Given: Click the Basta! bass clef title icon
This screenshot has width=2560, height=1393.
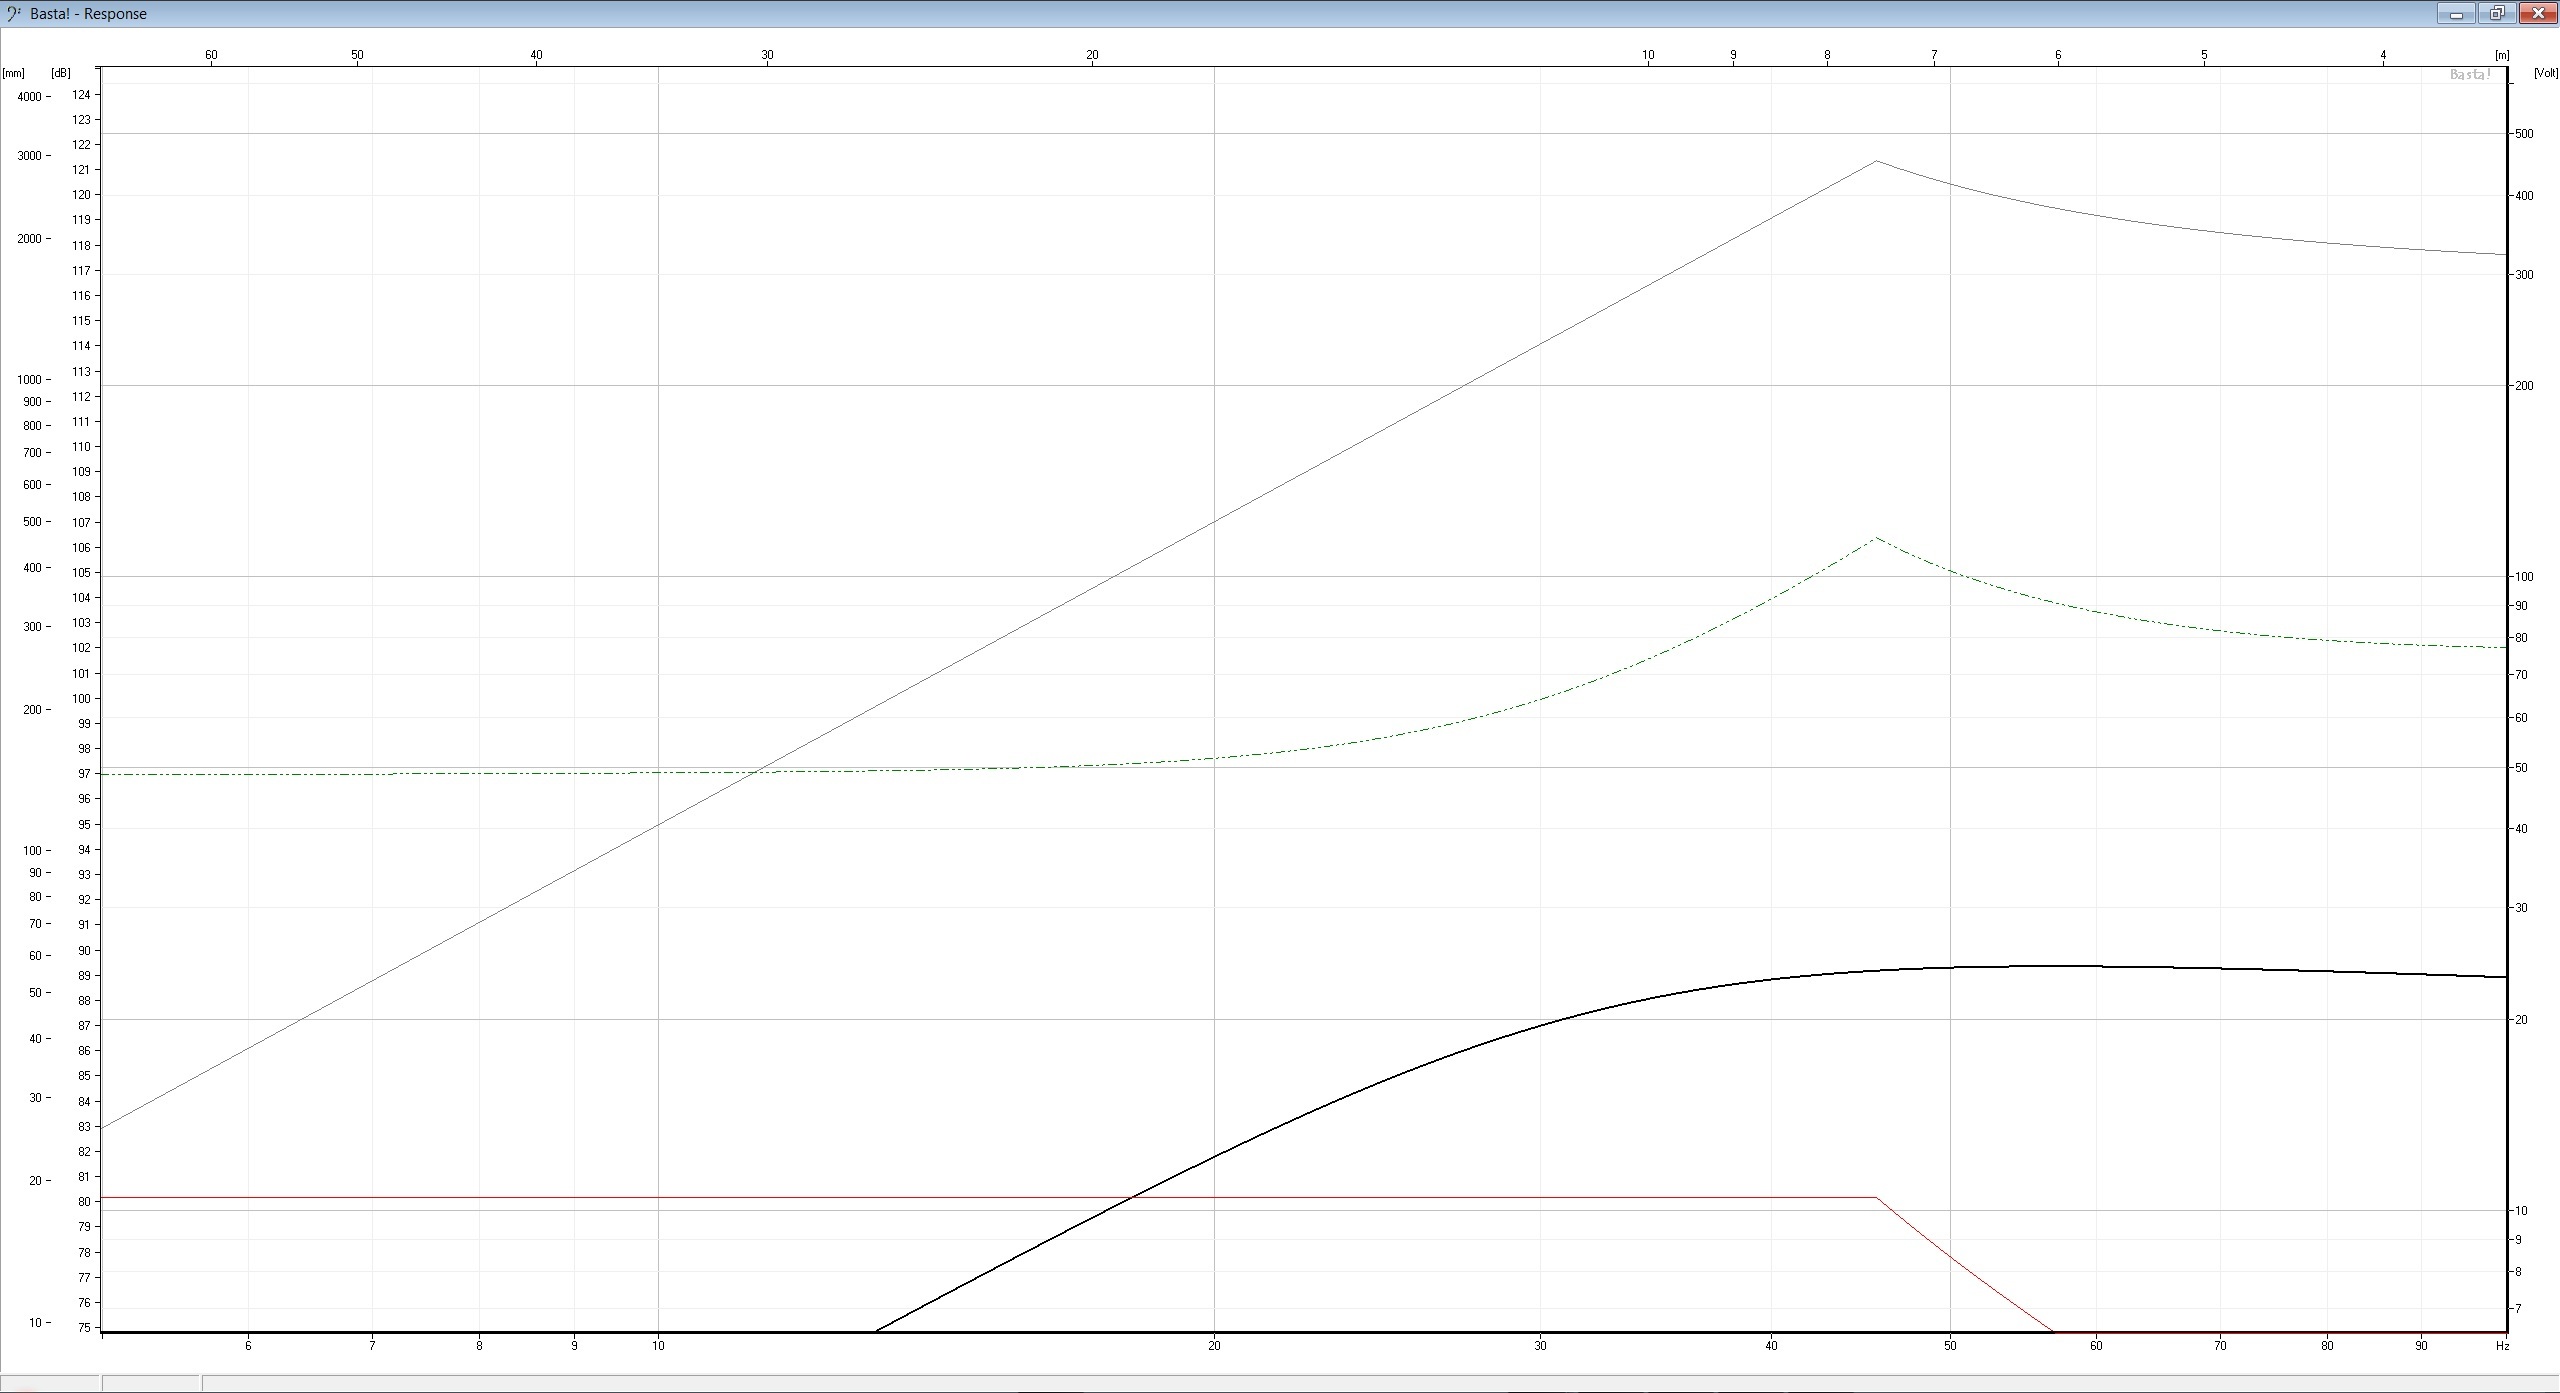Looking at the screenshot, I should [x=14, y=13].
